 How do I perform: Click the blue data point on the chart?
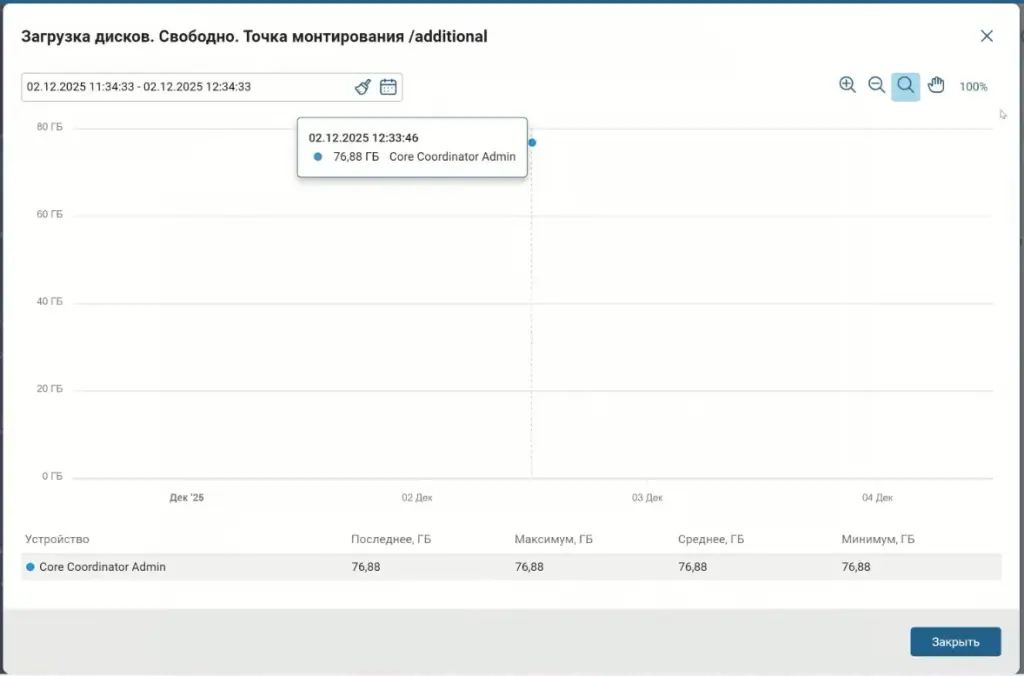[532, 143]
